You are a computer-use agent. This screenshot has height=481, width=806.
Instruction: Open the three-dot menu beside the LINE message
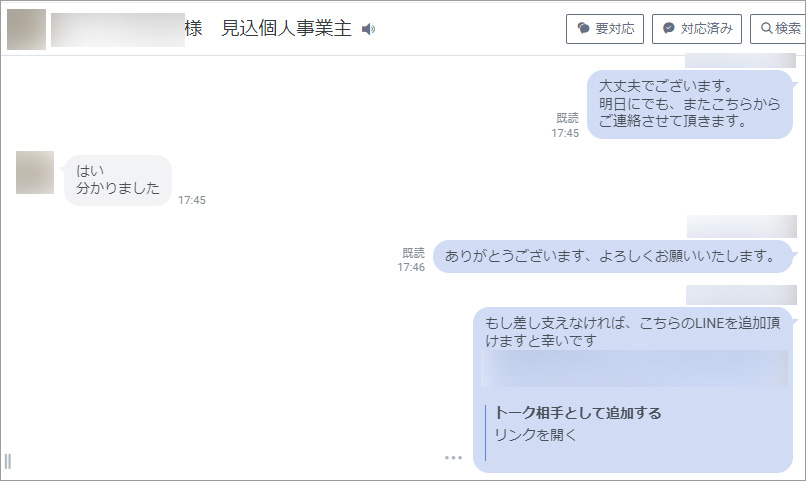click(453, 458)
